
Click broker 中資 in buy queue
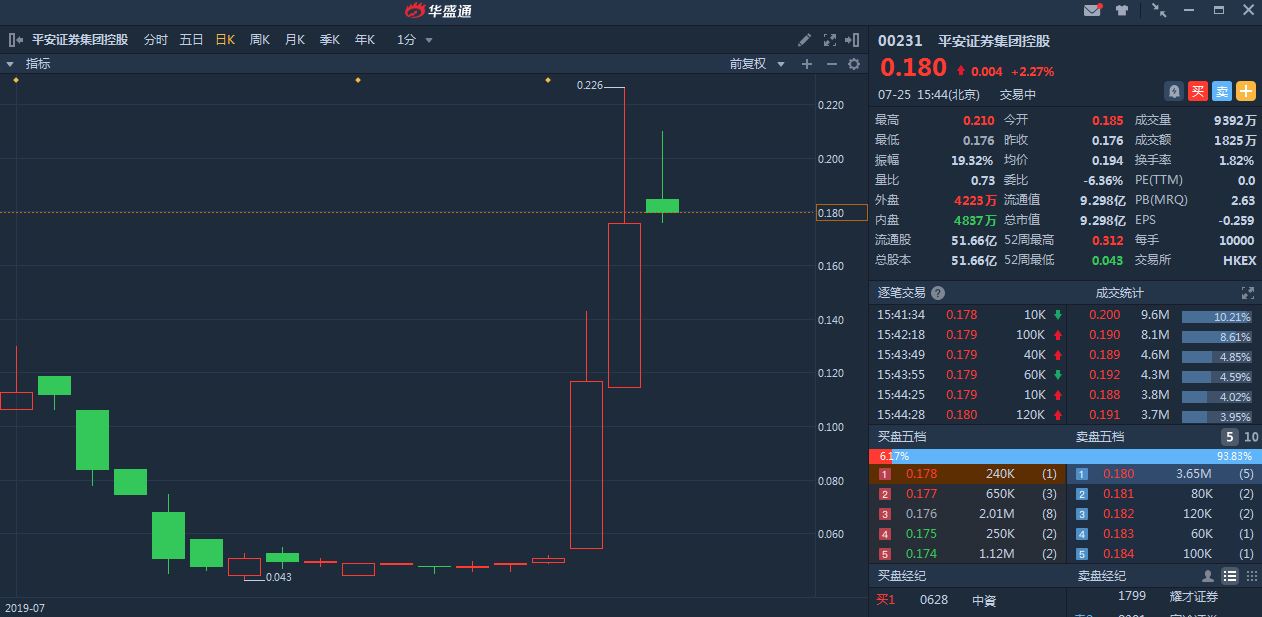click(x=984, y=601)
